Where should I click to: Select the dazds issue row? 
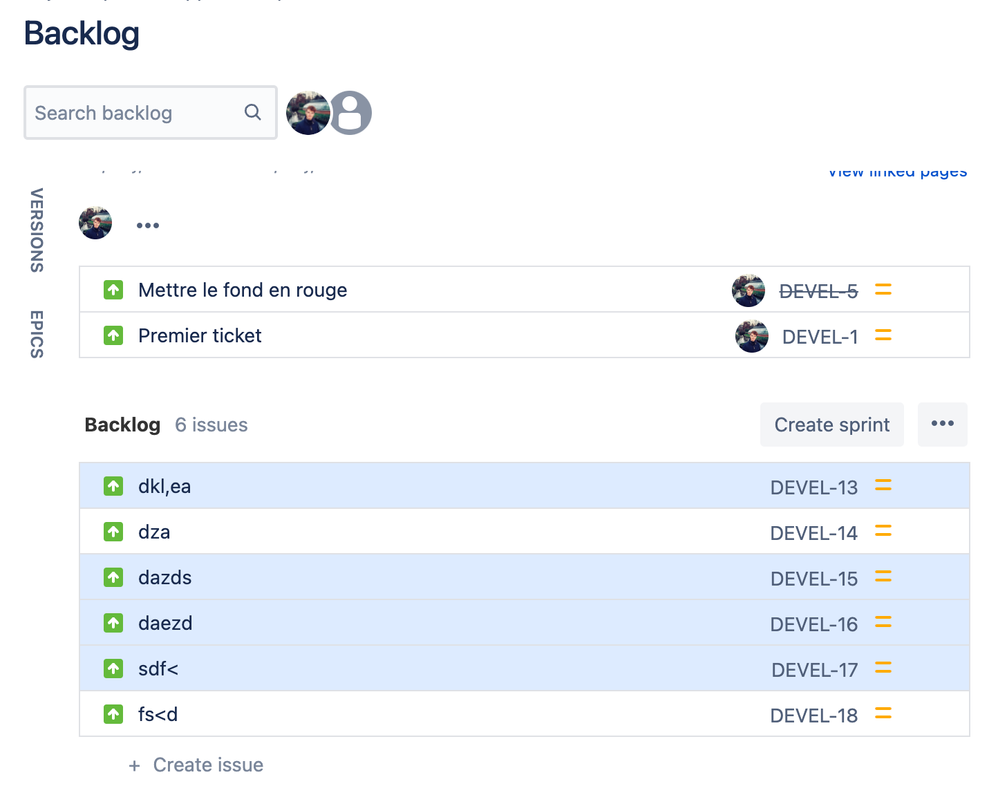pyautogui.click(x=524, y=577)
